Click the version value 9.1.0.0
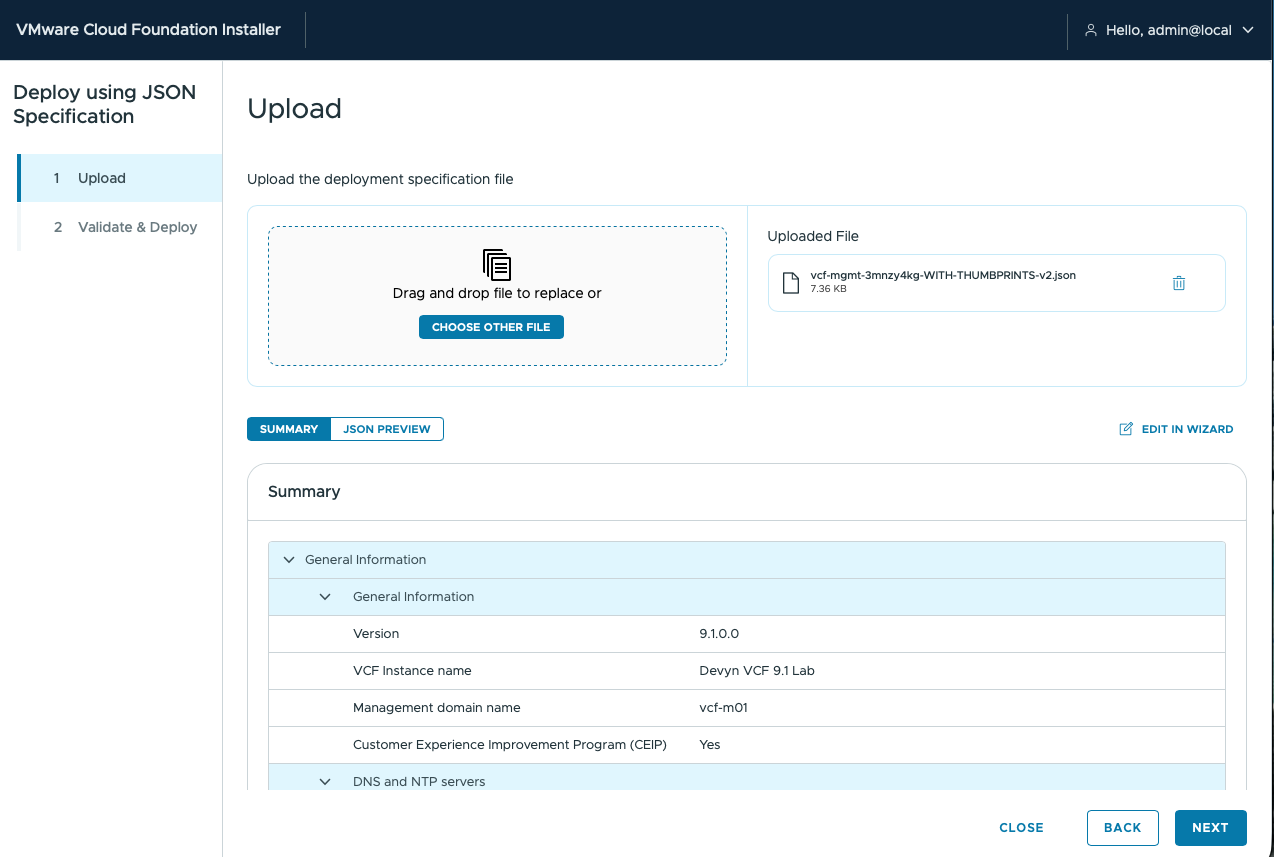 coord(719,634)
